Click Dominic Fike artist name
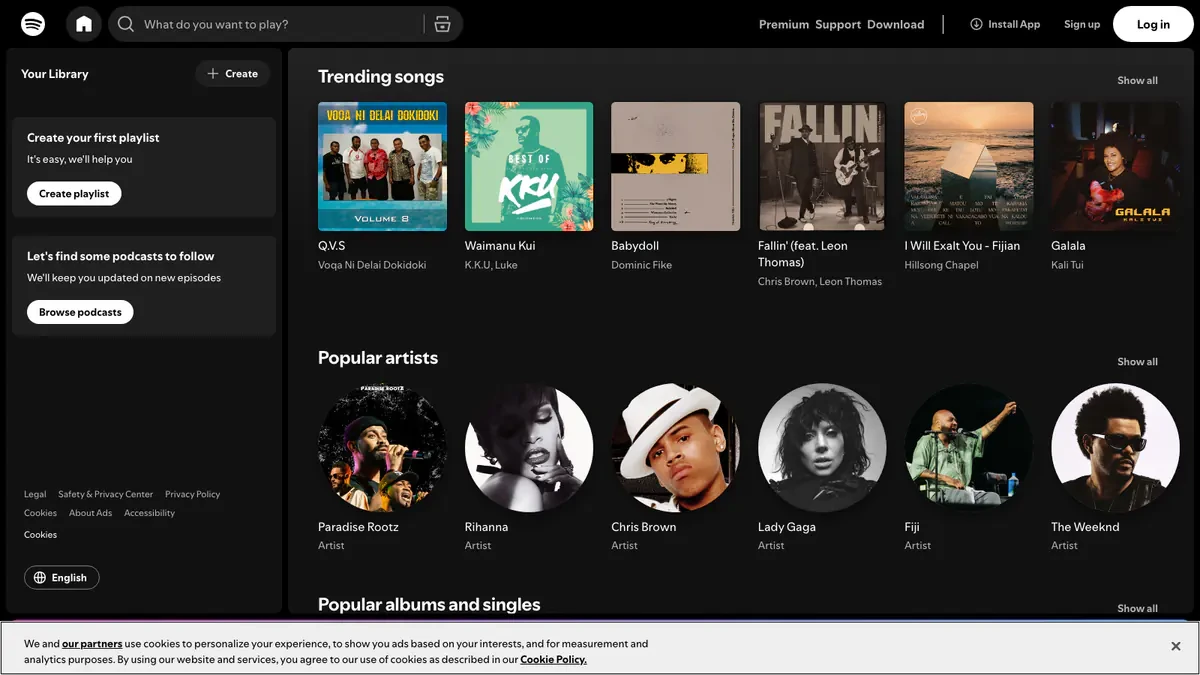Viewport: 1200px width, 675px height. [x=641, y=265]
